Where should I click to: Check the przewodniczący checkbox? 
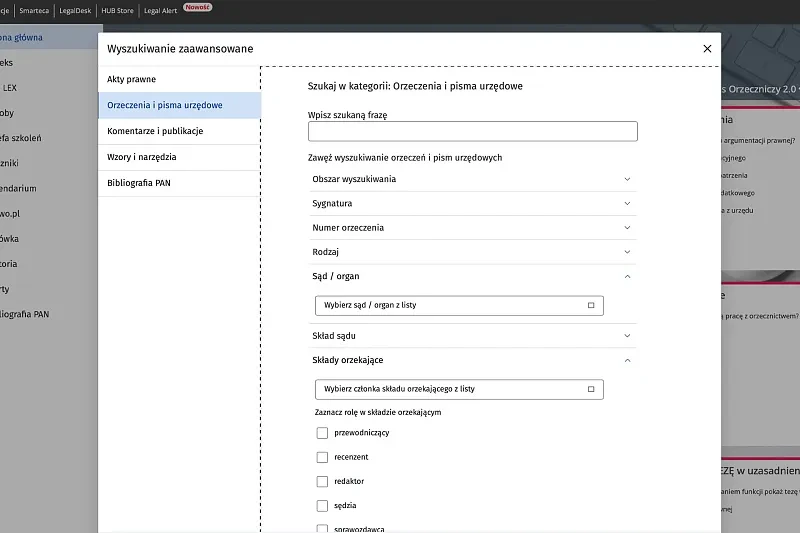[322, 433]
